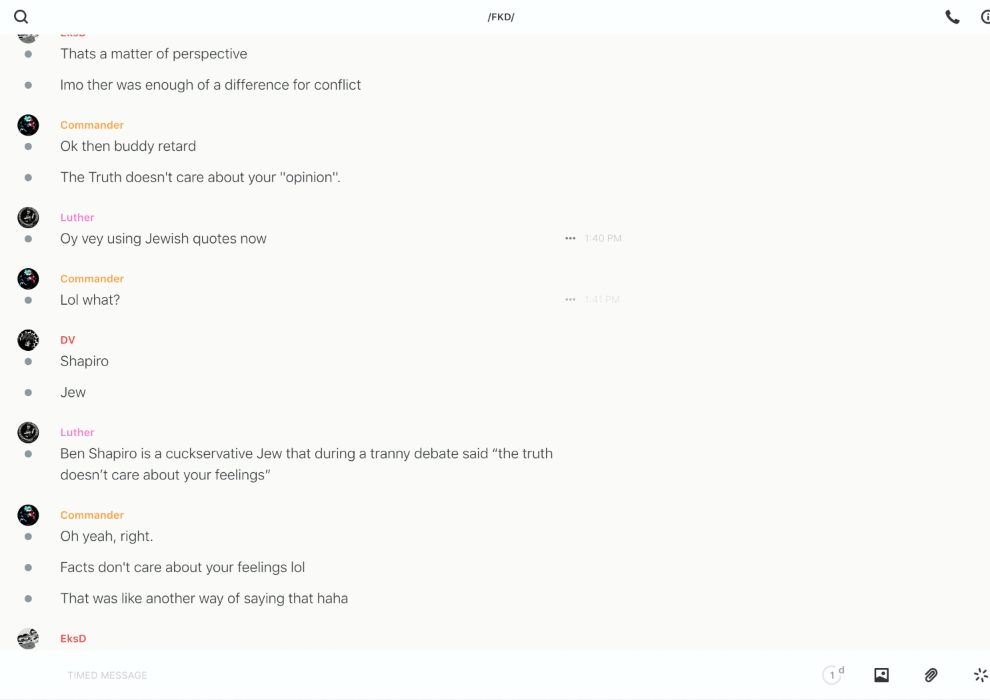Open the search icon in the top bar

(21, 17)
